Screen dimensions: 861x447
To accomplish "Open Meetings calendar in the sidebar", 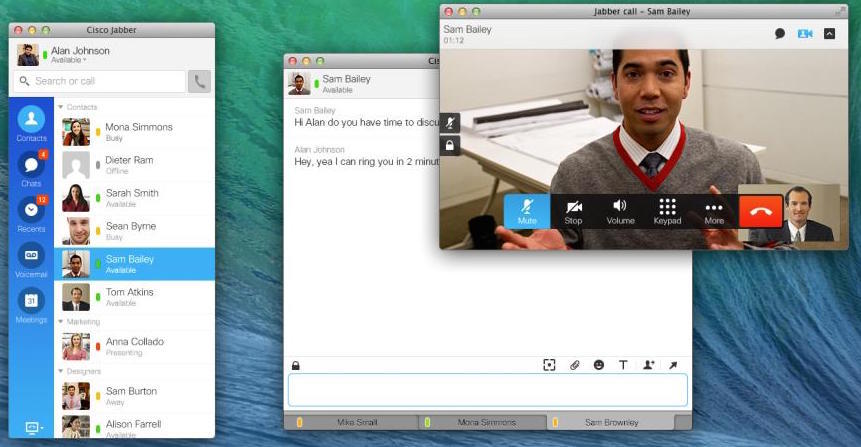I will click(x=31, y=305).
